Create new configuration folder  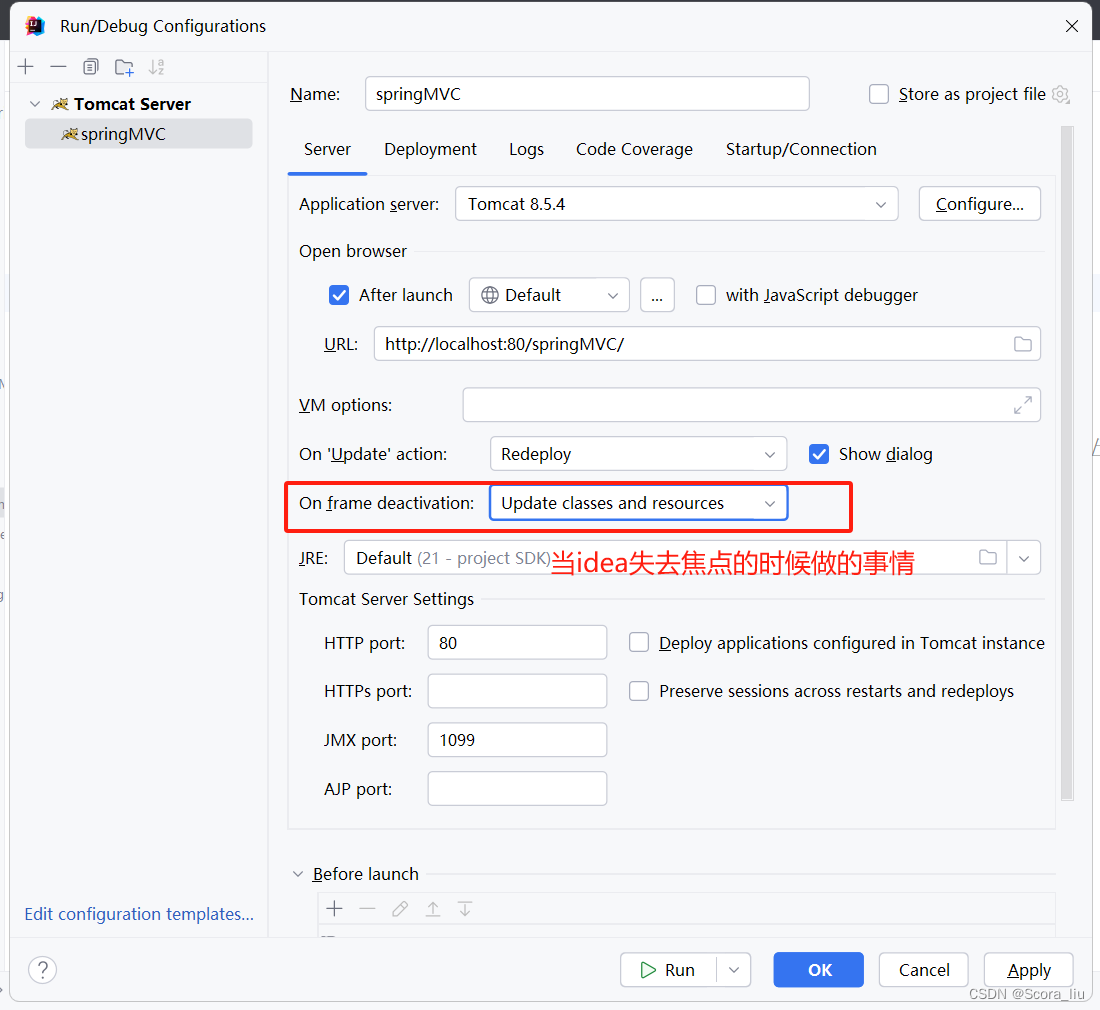pyautogui.click(x=124, y=67)
